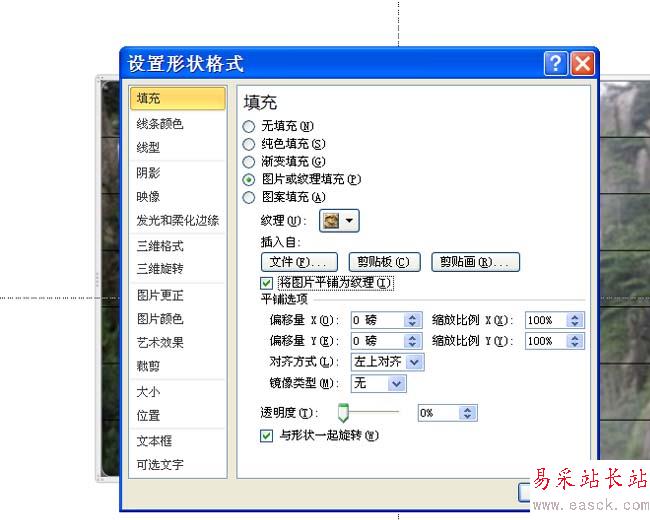Click the 偏移量 Y input field
Screen dimensions: 650x520
pyautogui.click(x=378, y=341)
